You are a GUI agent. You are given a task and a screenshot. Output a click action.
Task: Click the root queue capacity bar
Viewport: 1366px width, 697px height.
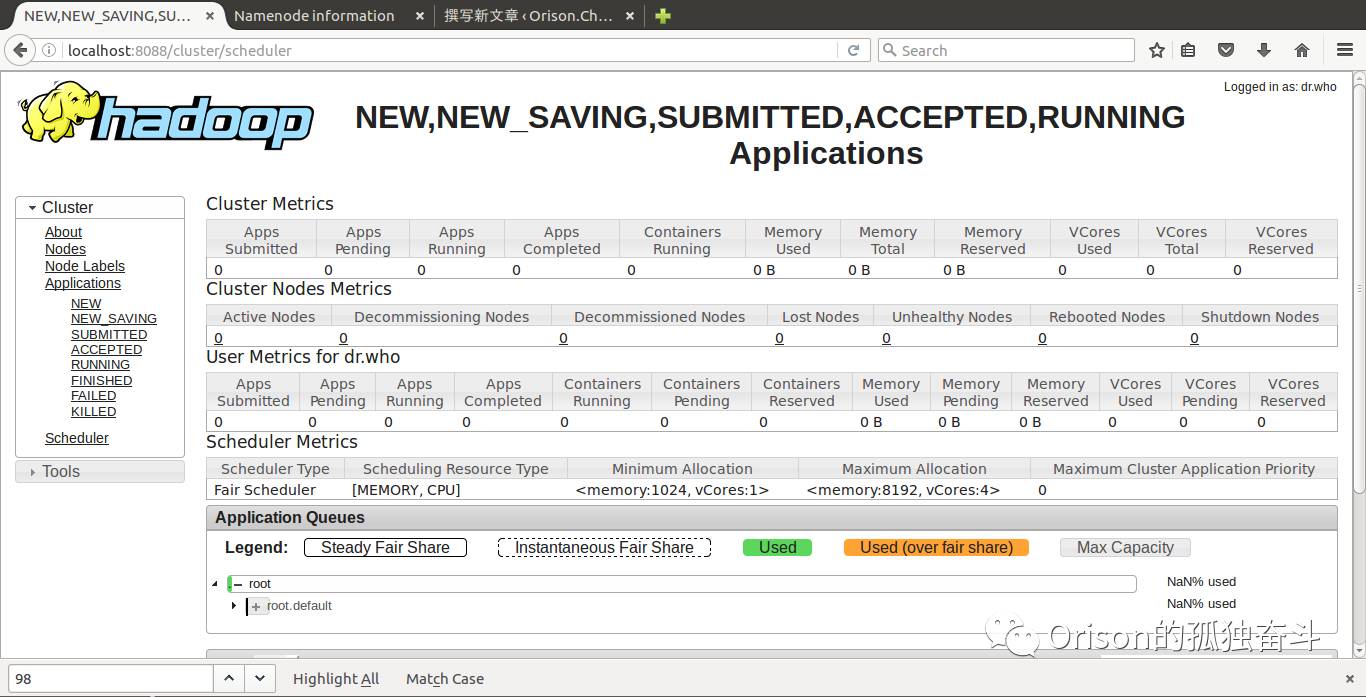click(x=682, y=584)
